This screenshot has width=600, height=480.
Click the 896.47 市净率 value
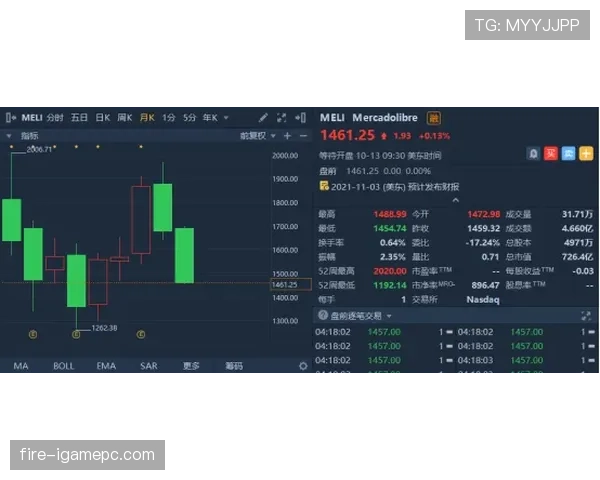pyautogui.click(x=485, y=286)
